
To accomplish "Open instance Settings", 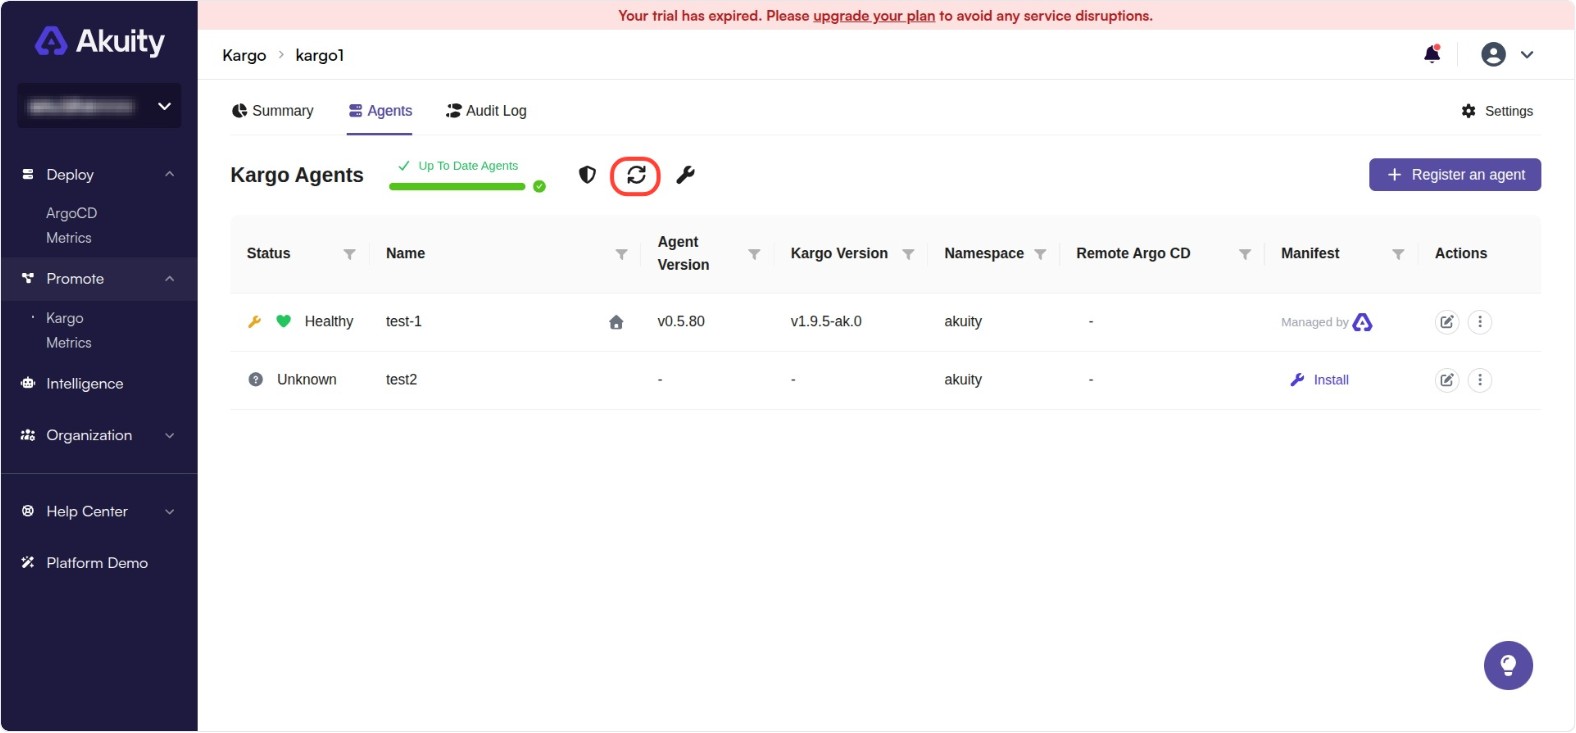I will [x=1497, y=111].
